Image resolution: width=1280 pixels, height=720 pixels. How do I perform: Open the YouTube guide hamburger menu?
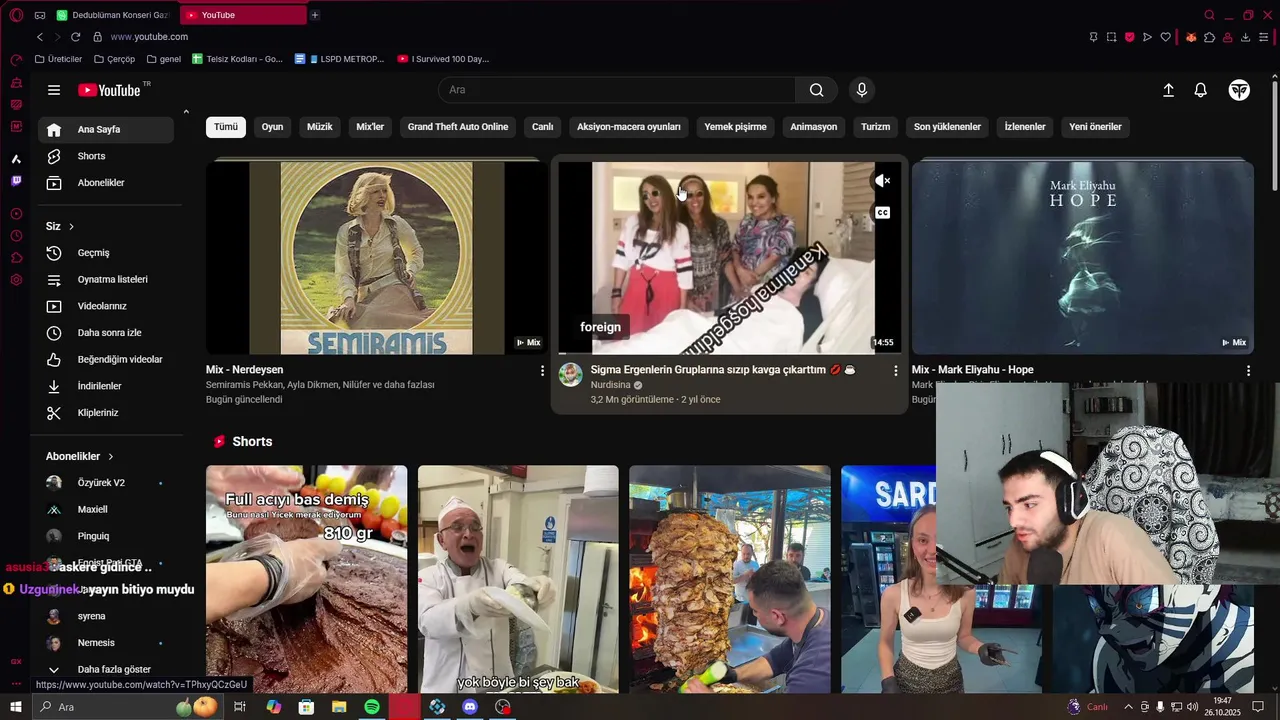54,90
